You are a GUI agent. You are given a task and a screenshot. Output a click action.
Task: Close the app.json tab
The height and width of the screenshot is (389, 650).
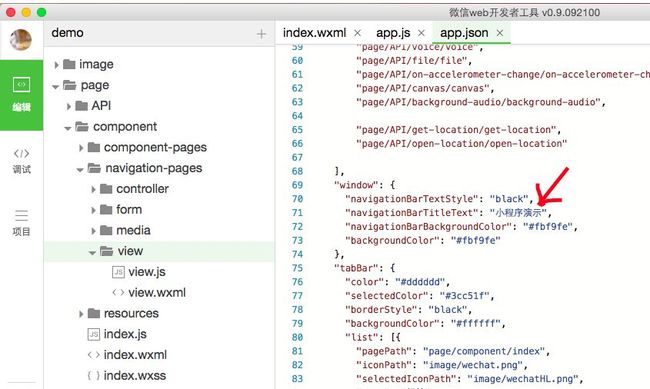tap(500, 33)
